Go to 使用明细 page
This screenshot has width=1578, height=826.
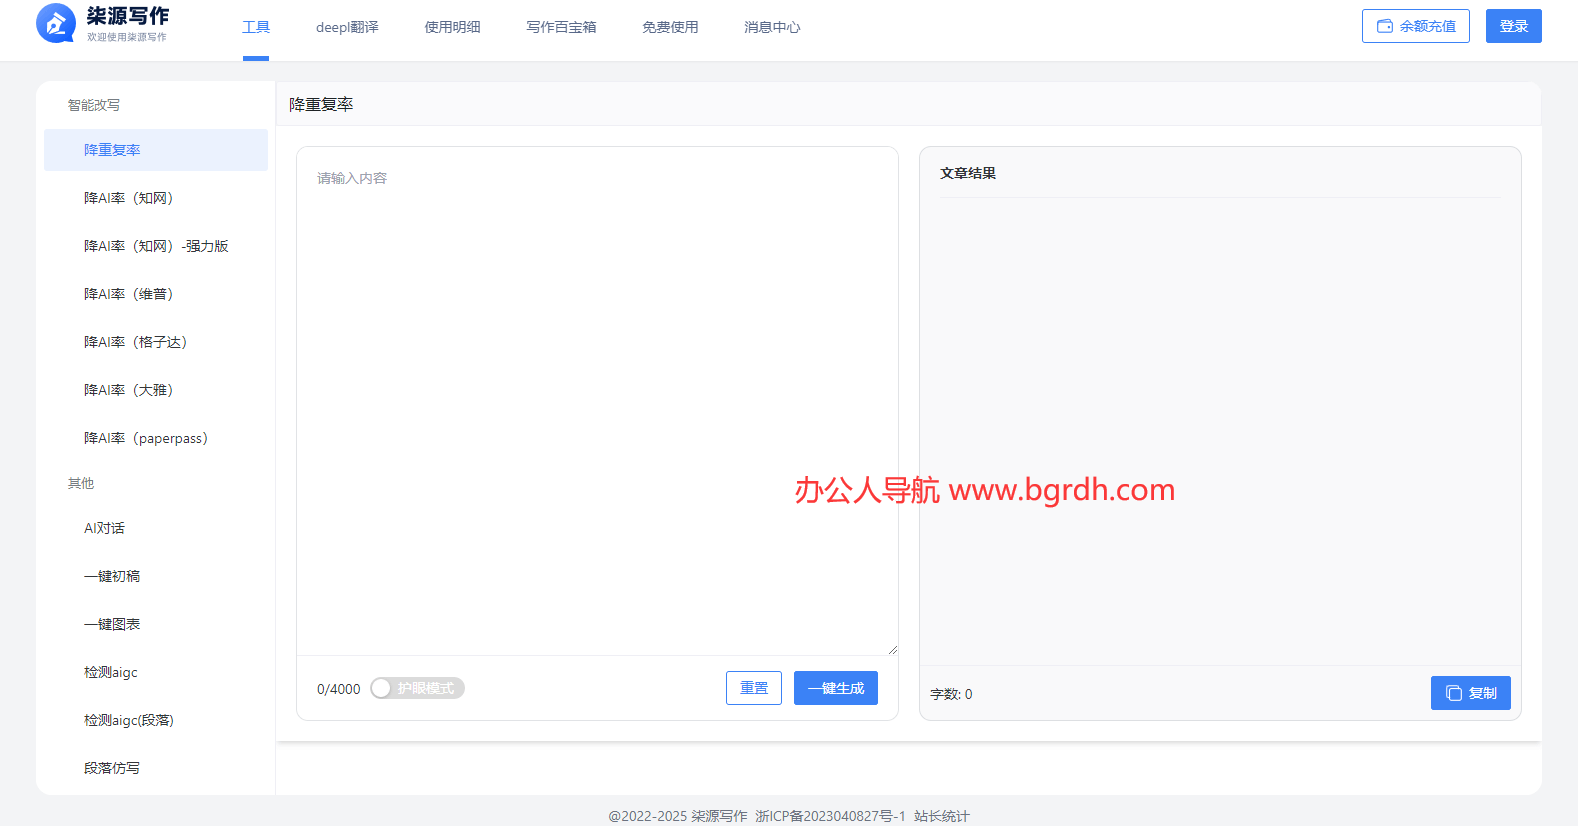tap(452, 27)
